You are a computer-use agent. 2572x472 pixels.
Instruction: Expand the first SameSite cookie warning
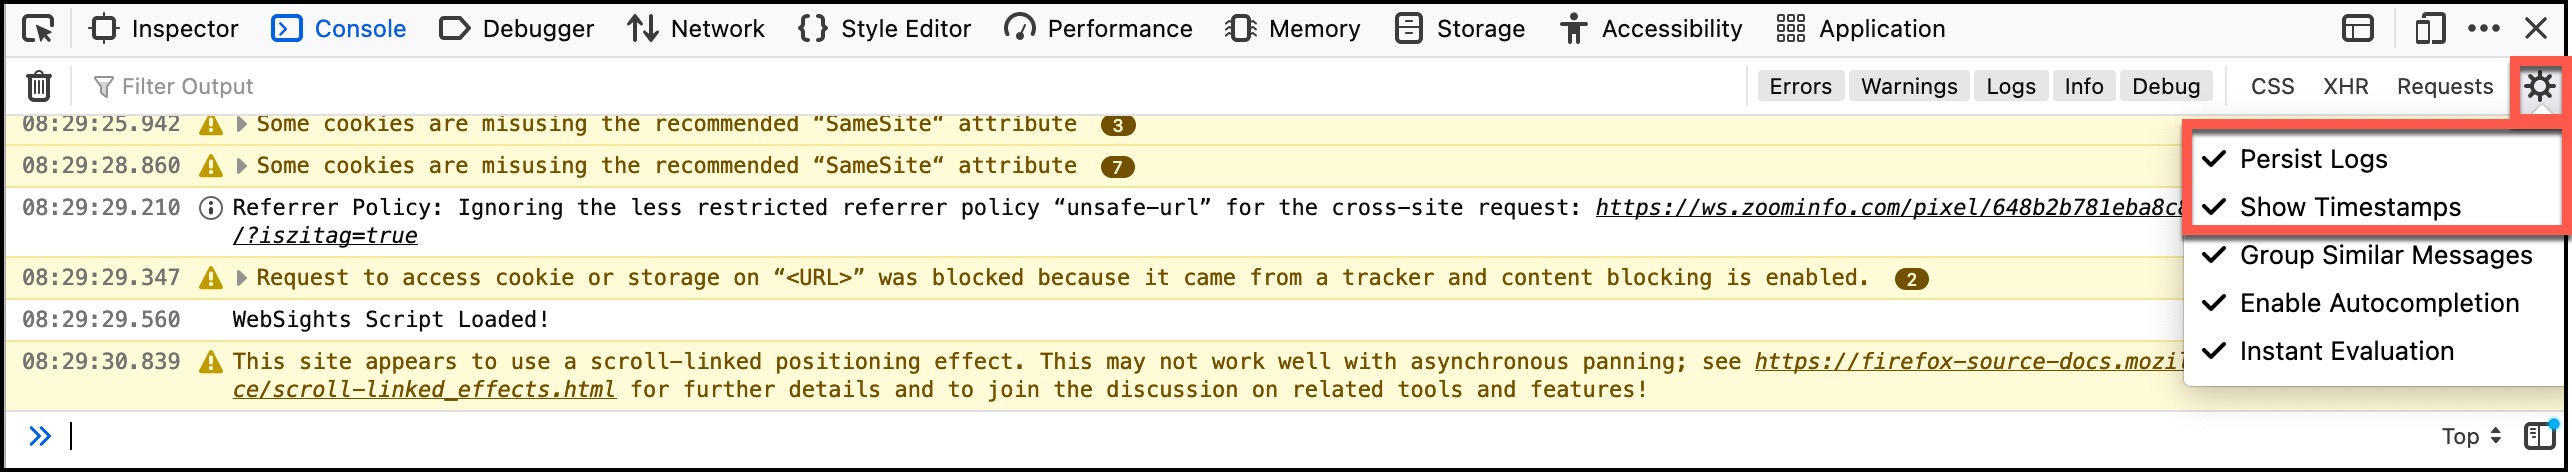coord(241,124)
